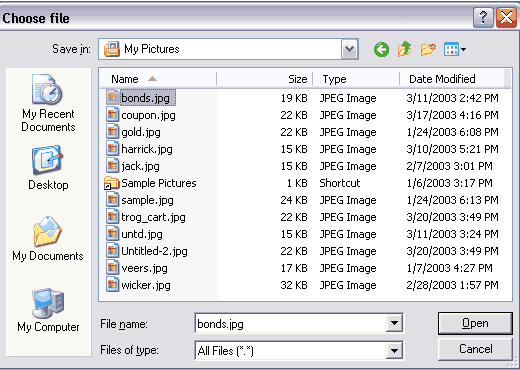Expand the File name dropdown arrow
Screen dimensions: 520x370
coord(394,323)
